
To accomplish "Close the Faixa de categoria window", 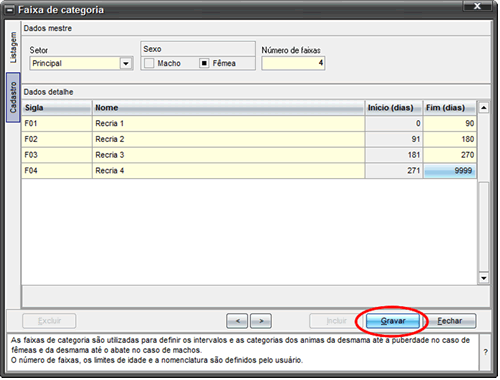I will (x=477, y=6).
